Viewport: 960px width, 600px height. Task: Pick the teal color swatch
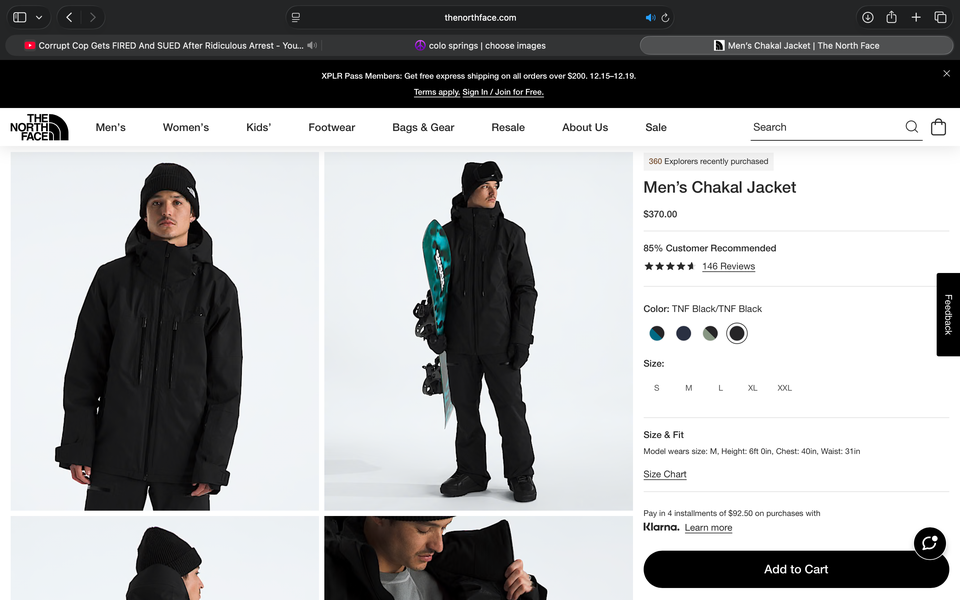657,333
